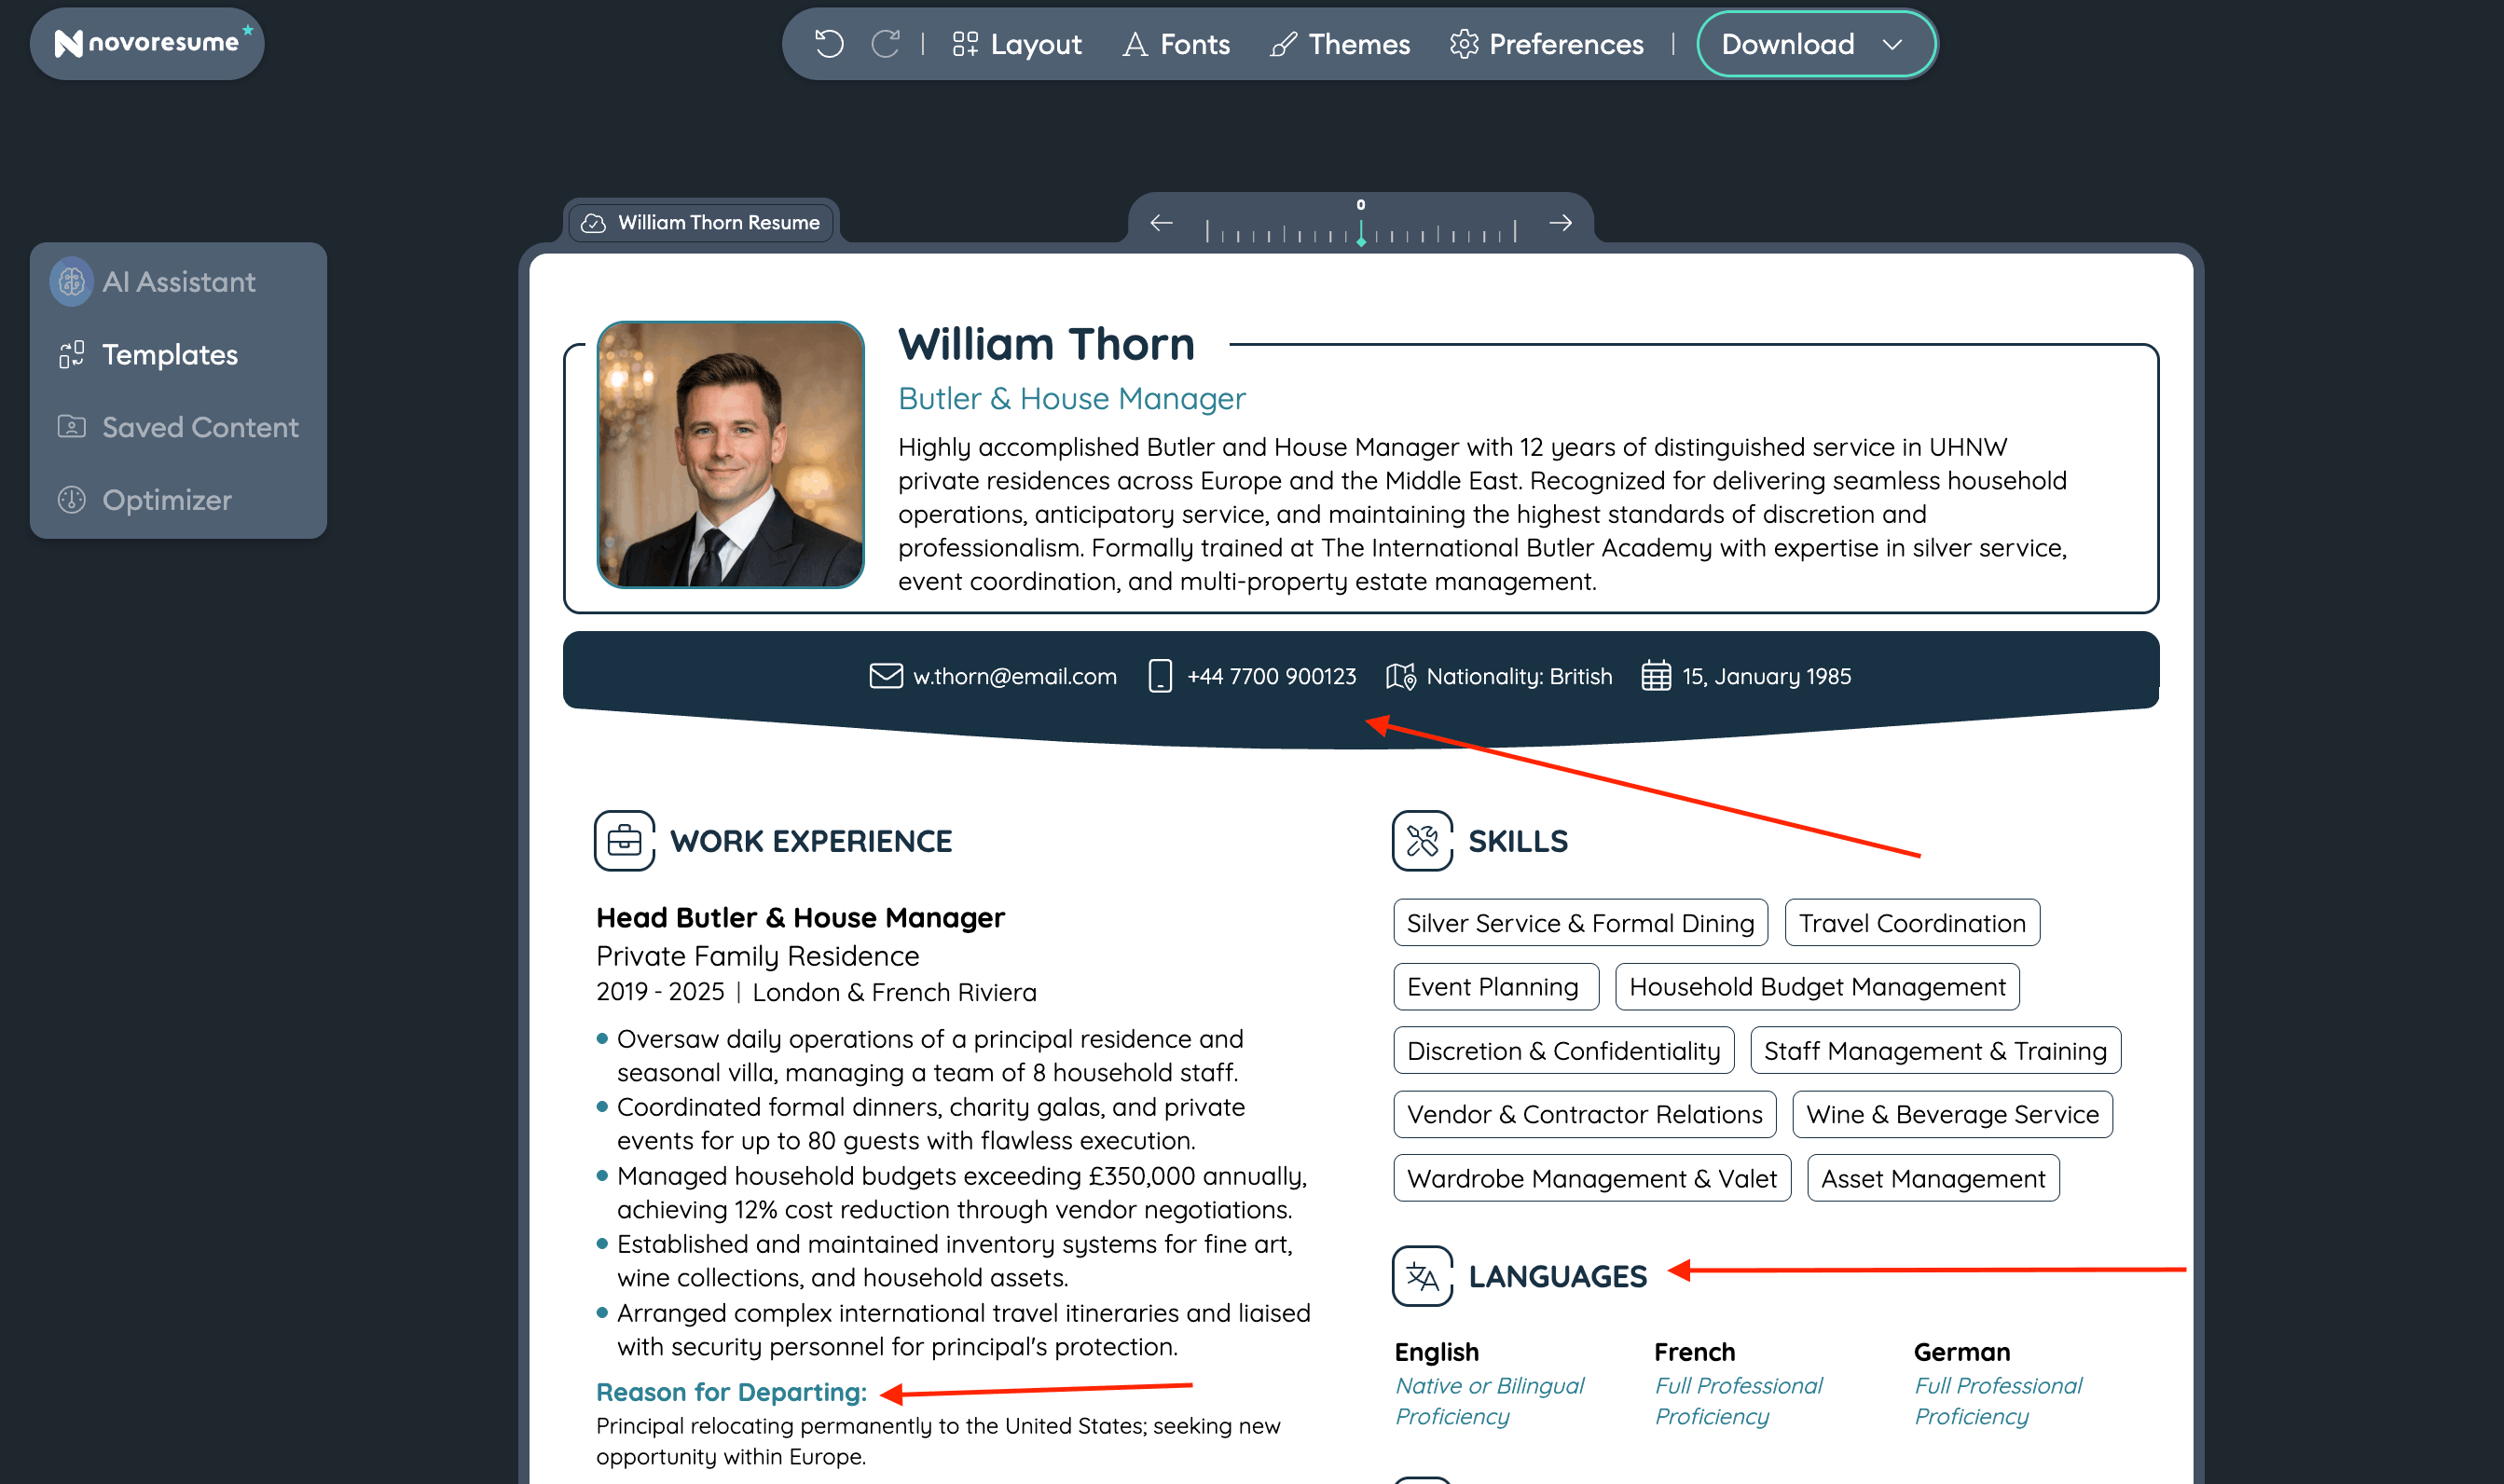Click the profile photo of William Thorn

click(730, 454)
